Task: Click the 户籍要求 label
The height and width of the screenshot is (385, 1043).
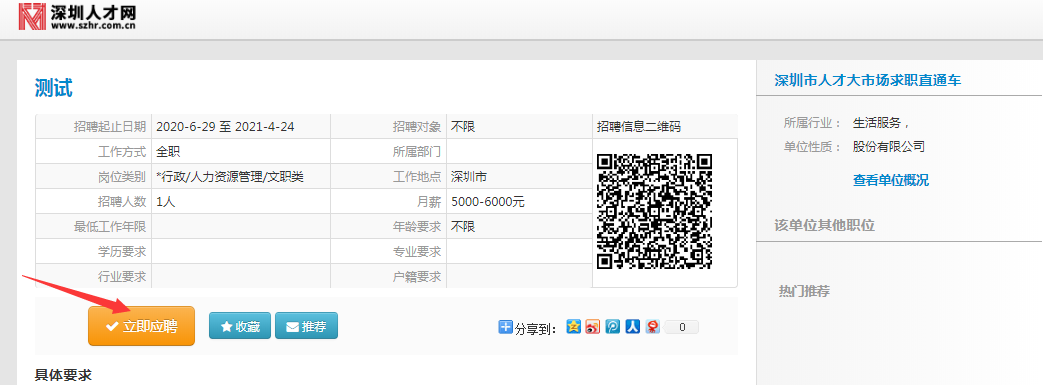Action: point(417,277)
